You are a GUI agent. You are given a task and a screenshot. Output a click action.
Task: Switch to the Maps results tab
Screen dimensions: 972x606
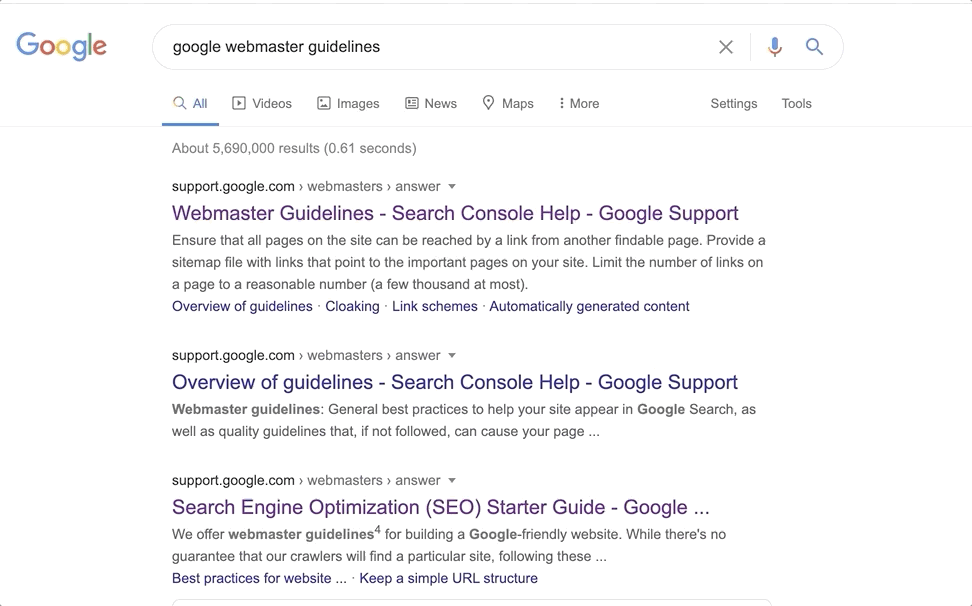[x=508, y=103]
